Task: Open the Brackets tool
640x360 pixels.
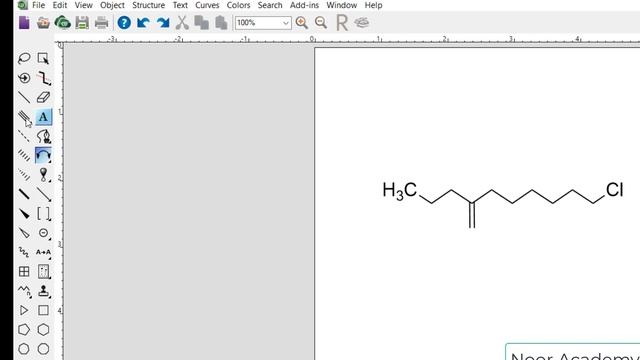Action: pos(43,213)
